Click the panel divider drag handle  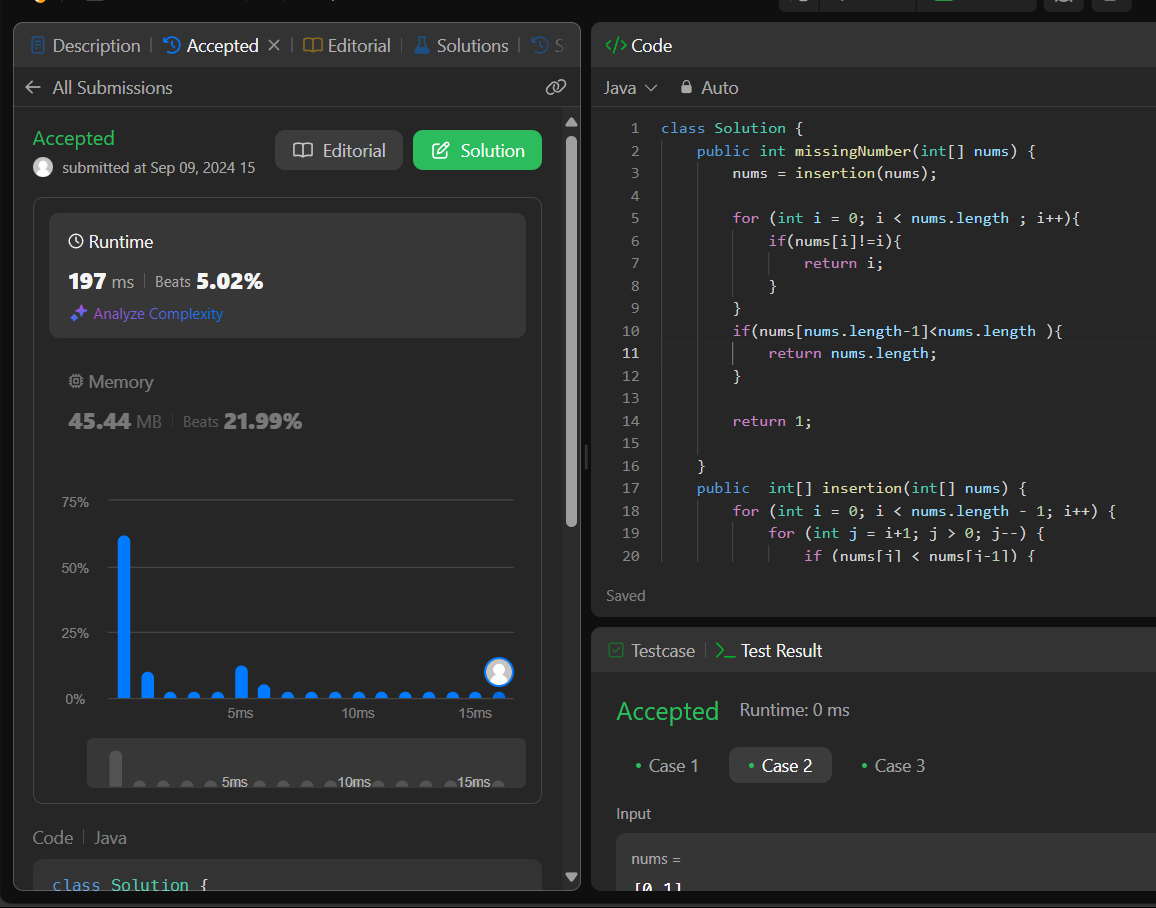586,457
